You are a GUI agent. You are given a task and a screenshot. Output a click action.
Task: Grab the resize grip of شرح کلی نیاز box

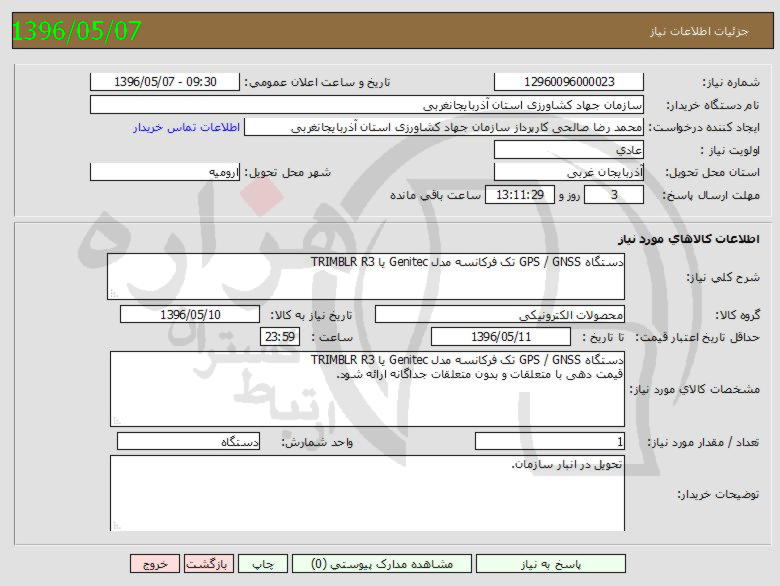[114, 294]
